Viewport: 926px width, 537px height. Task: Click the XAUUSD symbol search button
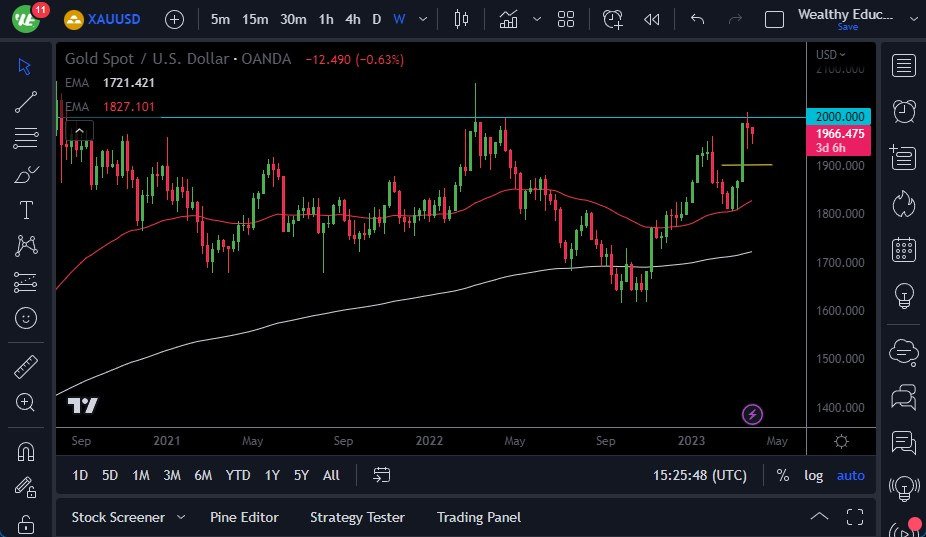[105, 19]
